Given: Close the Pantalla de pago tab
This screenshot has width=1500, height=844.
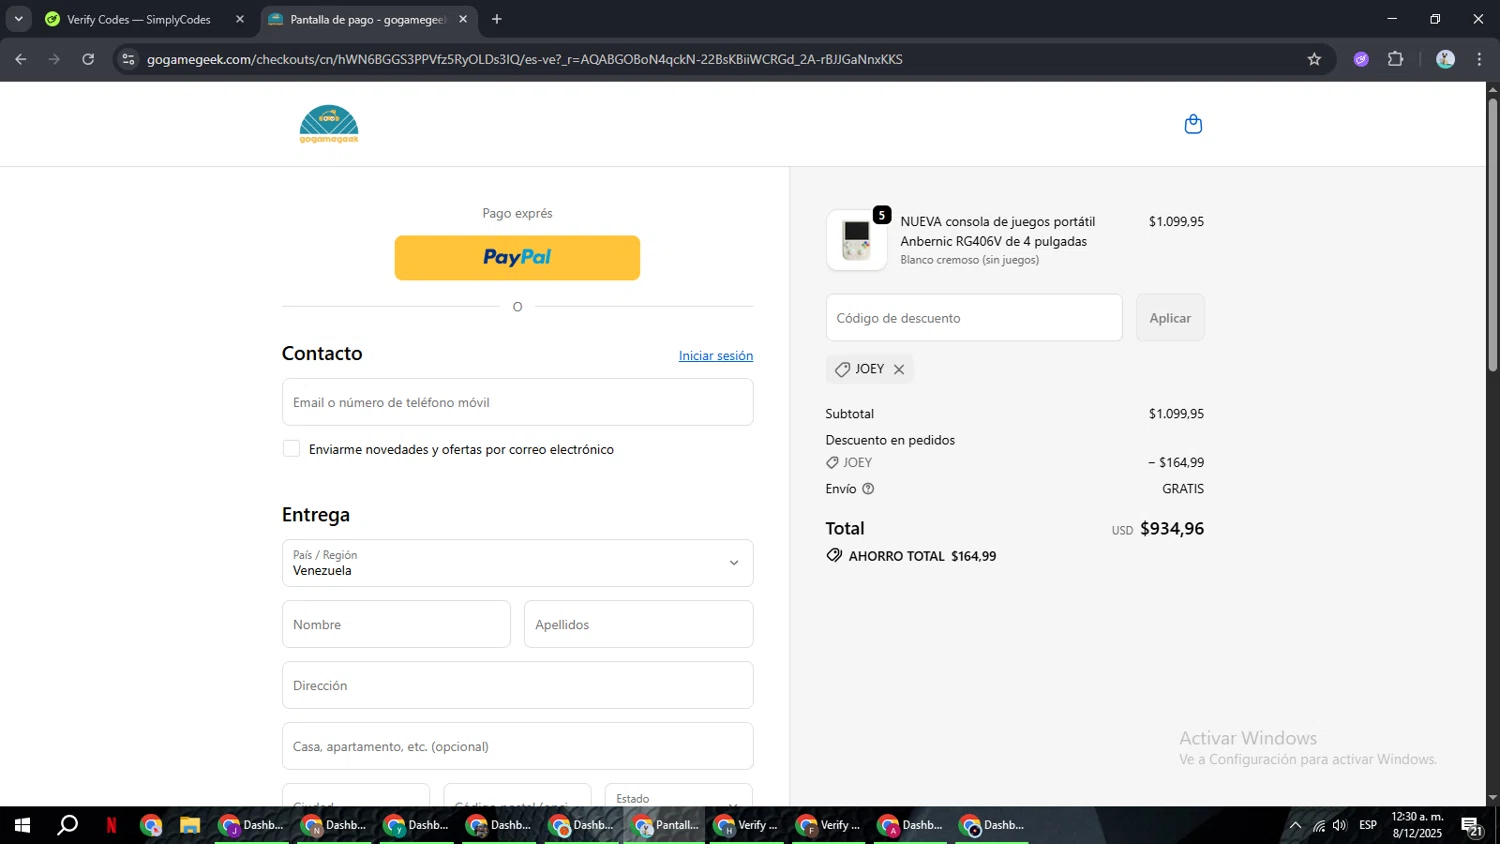Looking at the screenshot, I should coord(463,19).
